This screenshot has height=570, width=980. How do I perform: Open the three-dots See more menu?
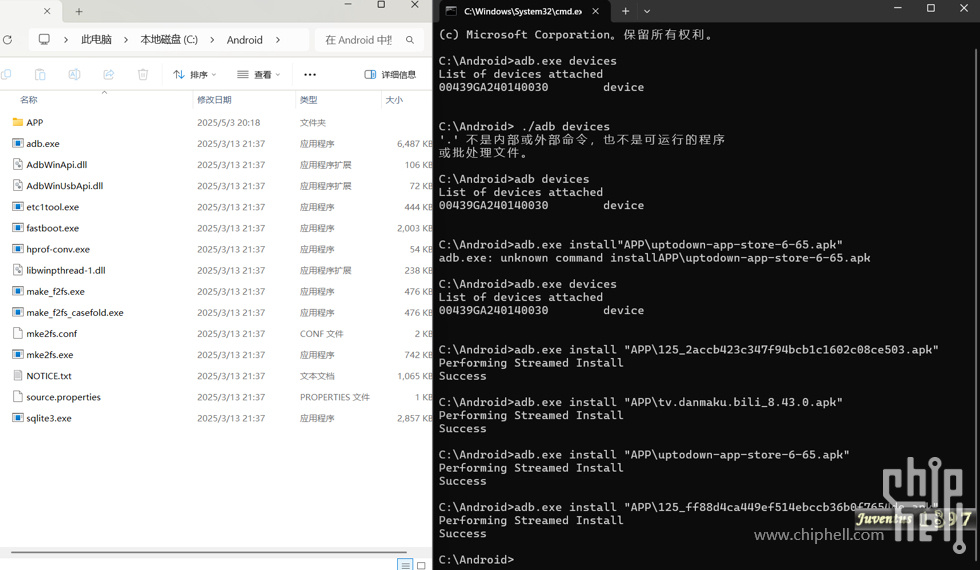(x=310, y=75)
